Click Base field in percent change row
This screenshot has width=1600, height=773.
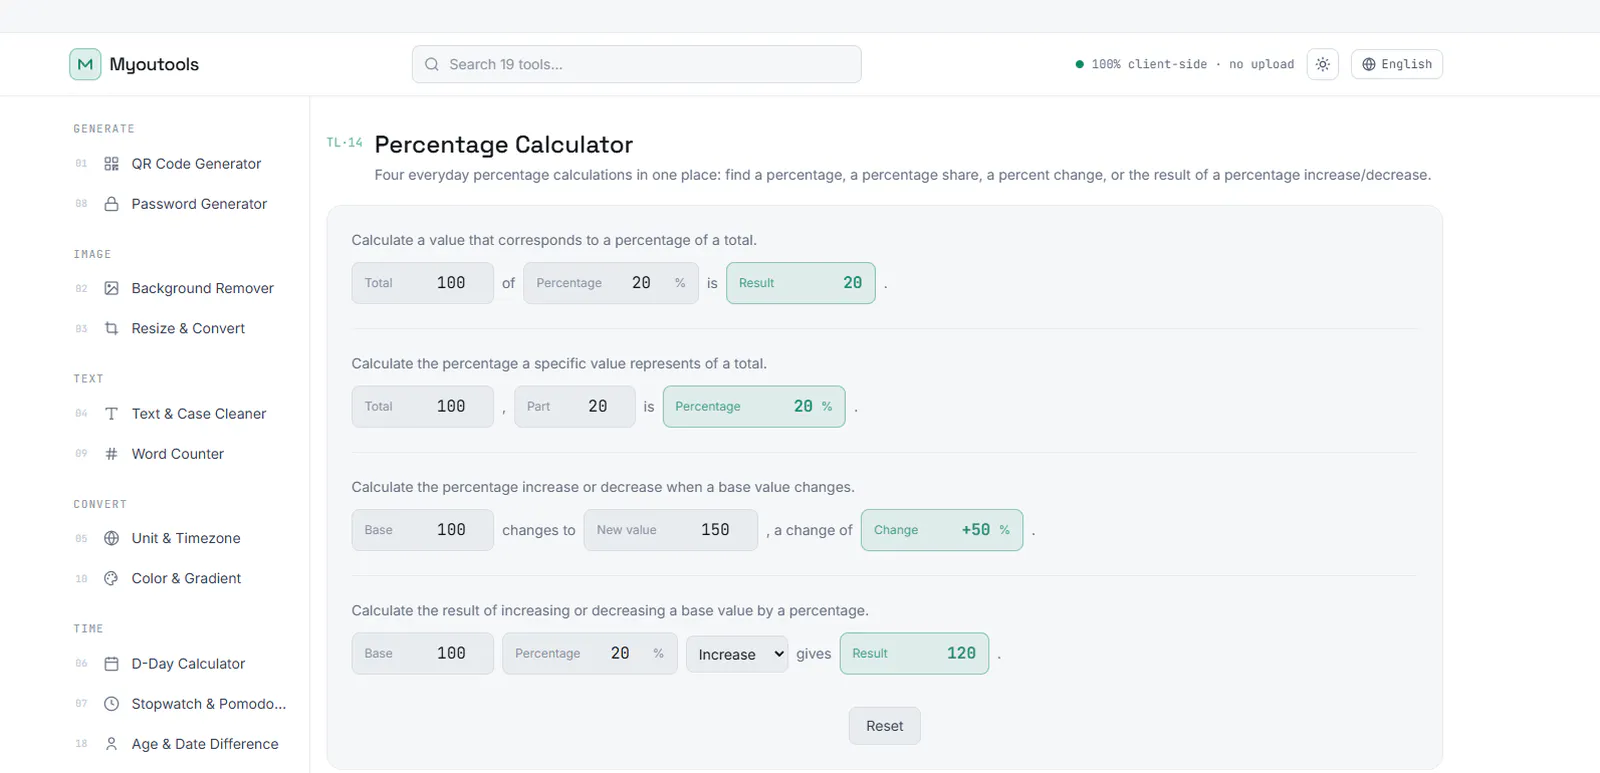[x=422, y=530]
